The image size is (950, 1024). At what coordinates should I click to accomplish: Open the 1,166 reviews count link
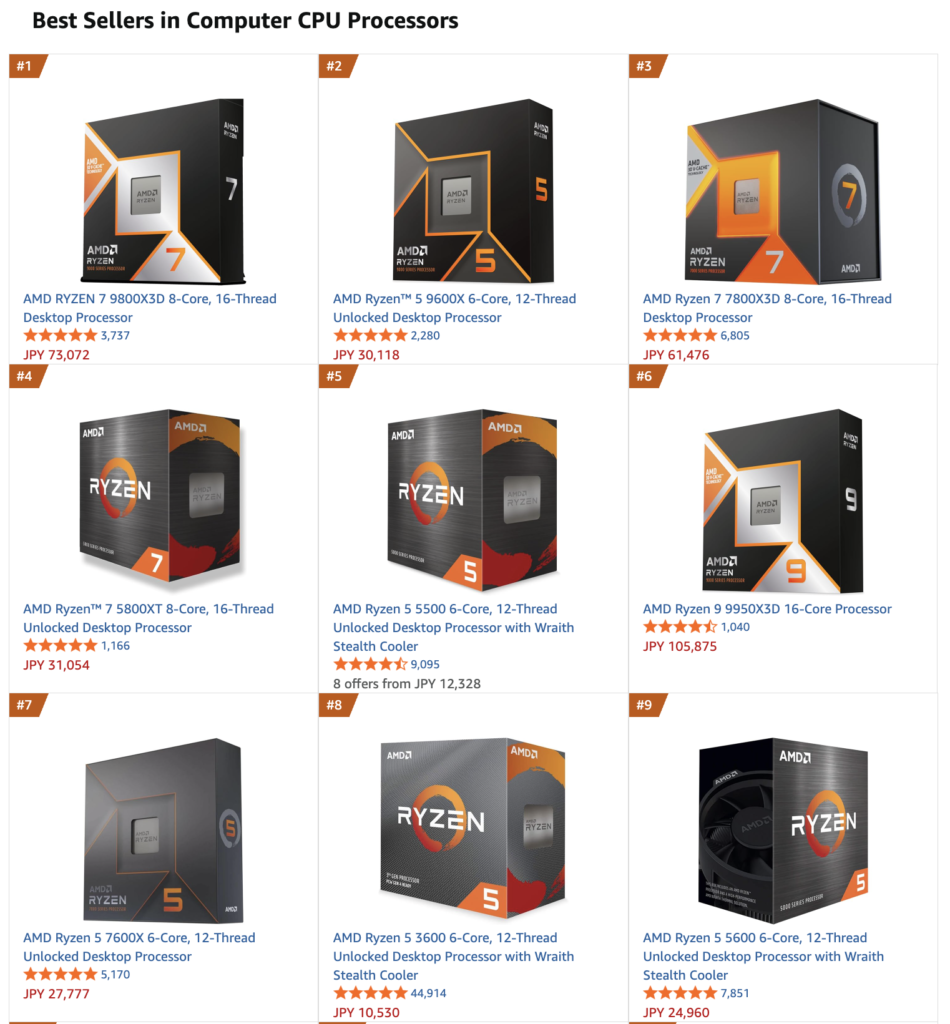pos(116,646)
